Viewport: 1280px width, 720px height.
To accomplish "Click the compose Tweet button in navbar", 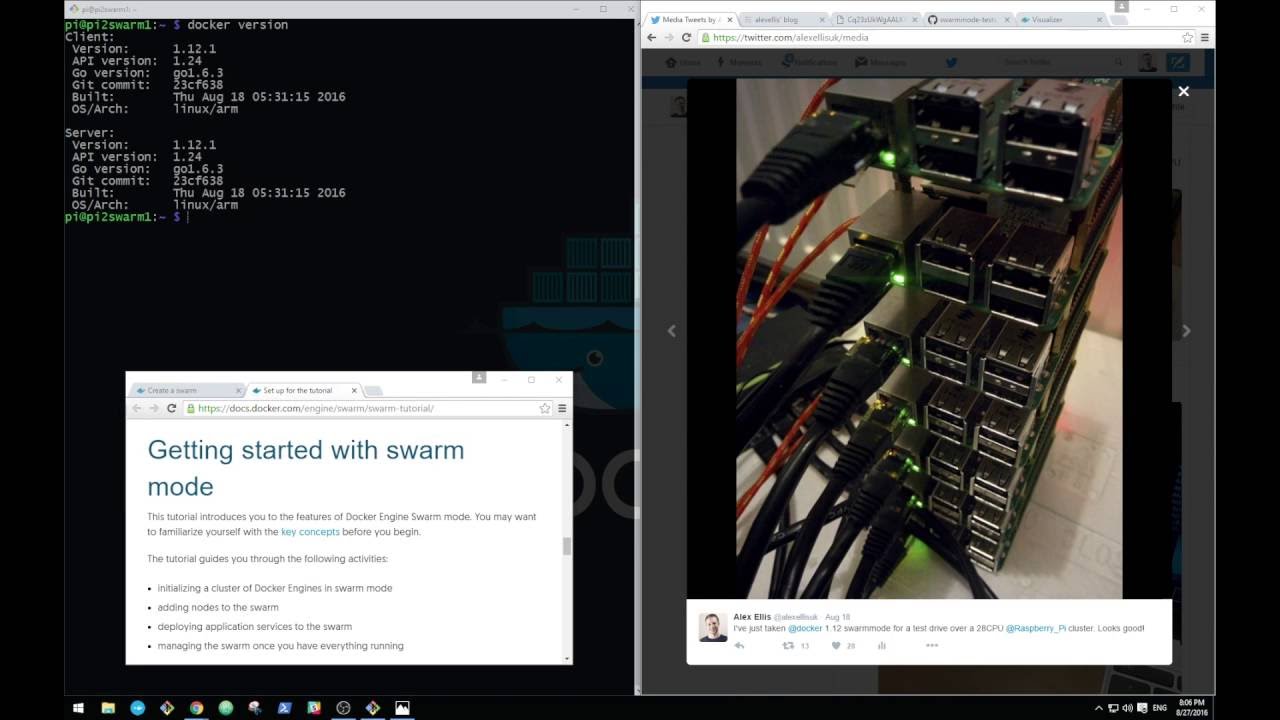I will [x=1179, y=62].
